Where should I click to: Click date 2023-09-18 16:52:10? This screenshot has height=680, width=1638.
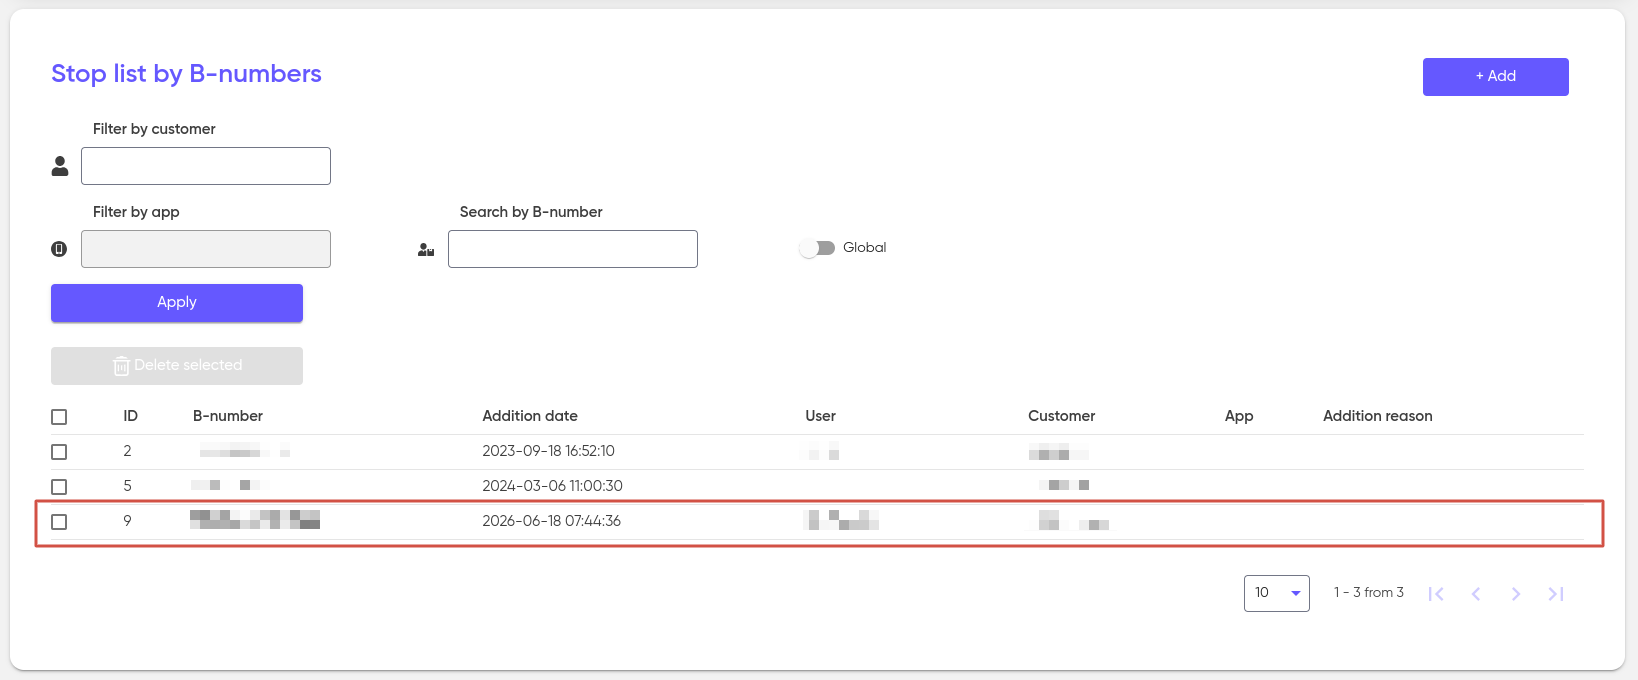548,451
